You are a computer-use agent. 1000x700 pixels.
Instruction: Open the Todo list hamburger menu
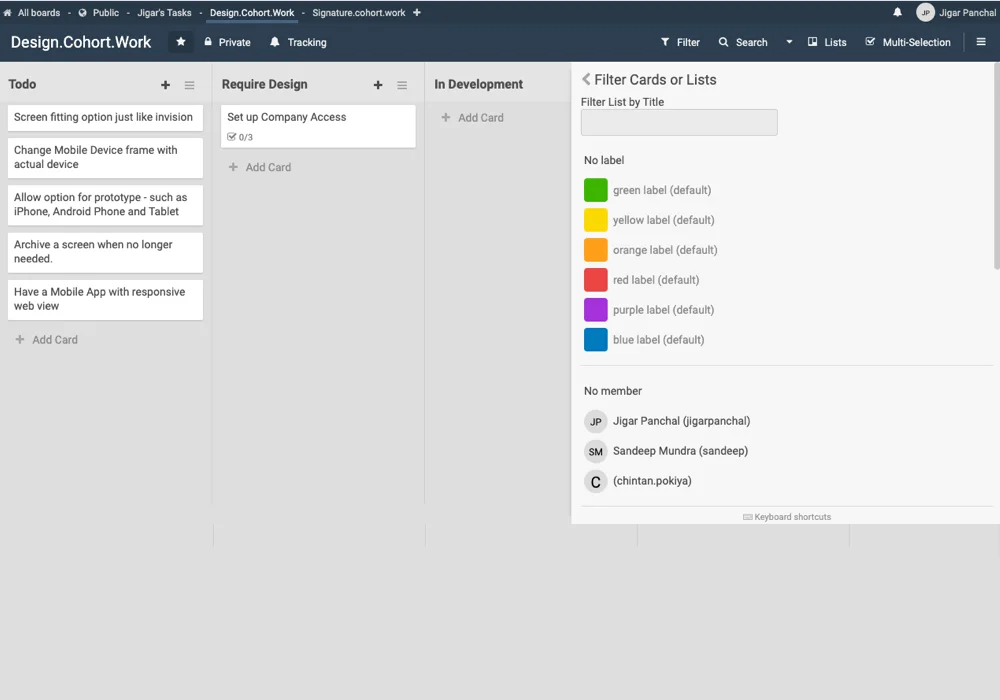click(190, 85)
